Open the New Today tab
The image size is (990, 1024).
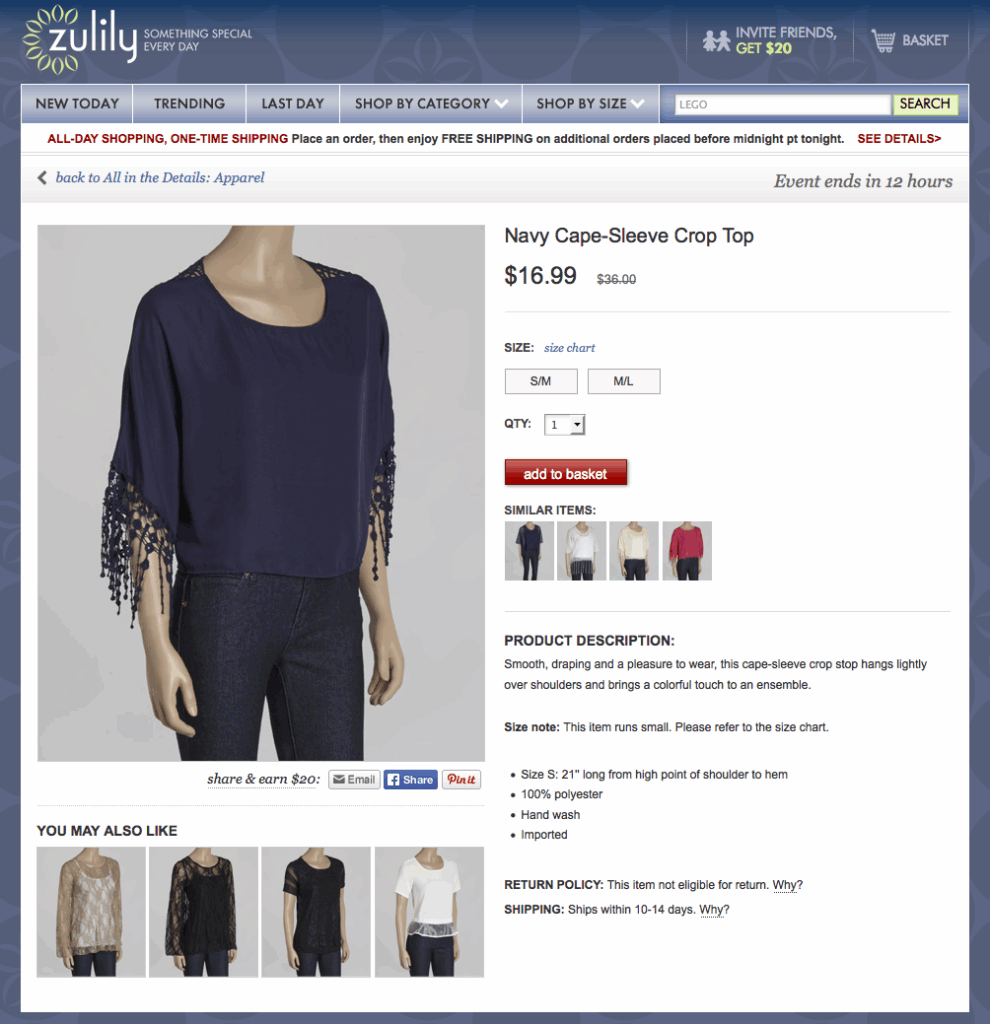(x=77, y=104)
